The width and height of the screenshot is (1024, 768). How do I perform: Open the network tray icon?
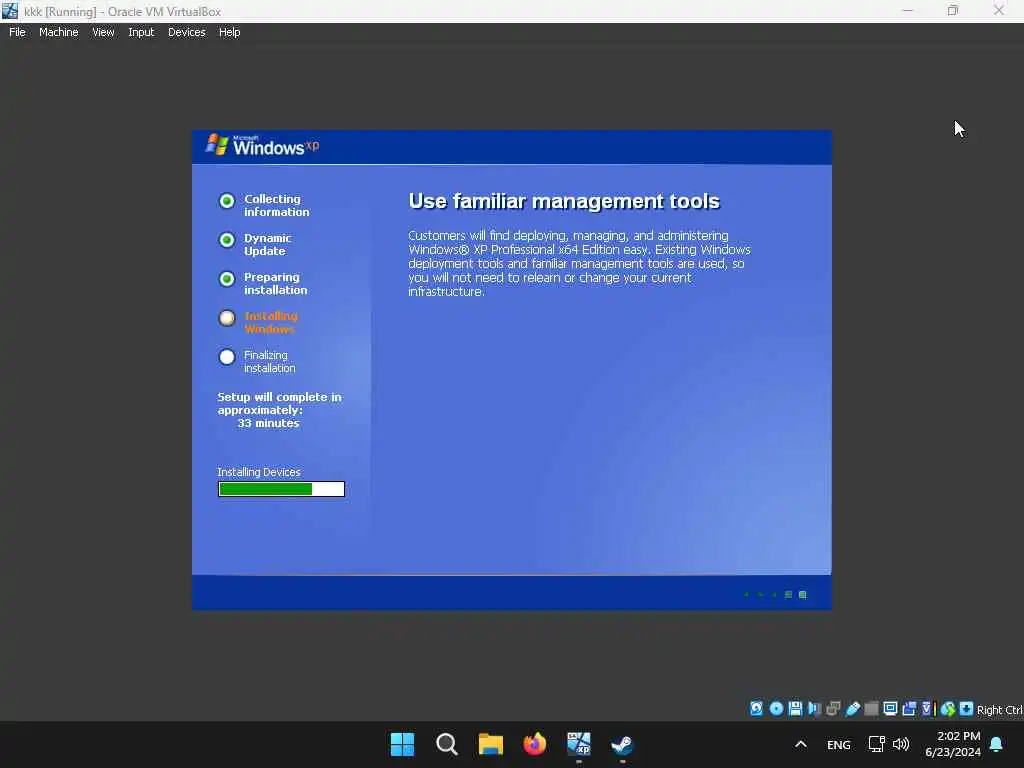point(876,744)
